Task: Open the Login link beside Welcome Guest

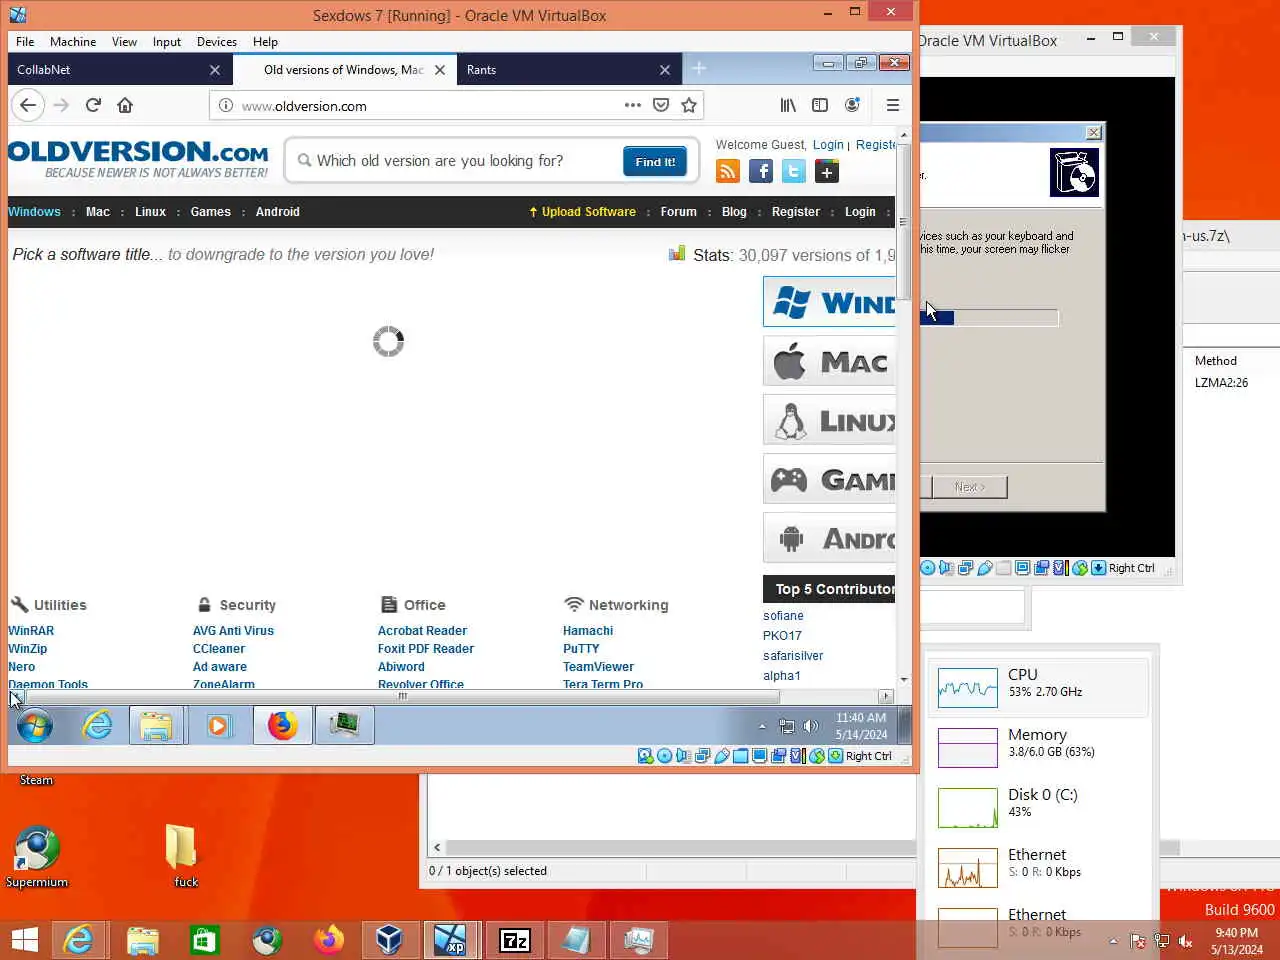Action: click(x=828, y=145)
